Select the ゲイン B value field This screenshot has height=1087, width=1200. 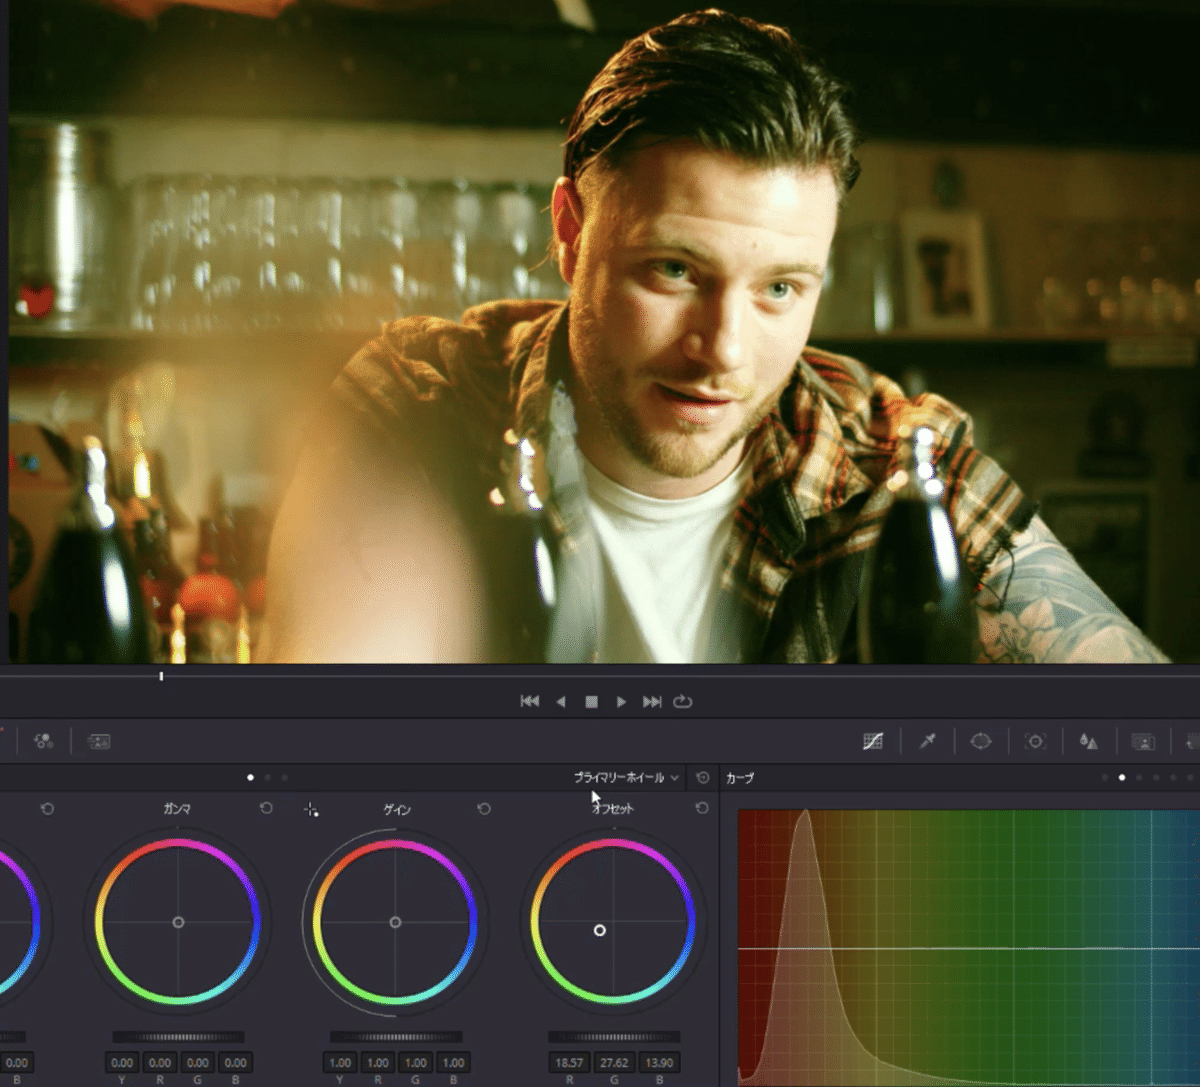coord(454,1063)
